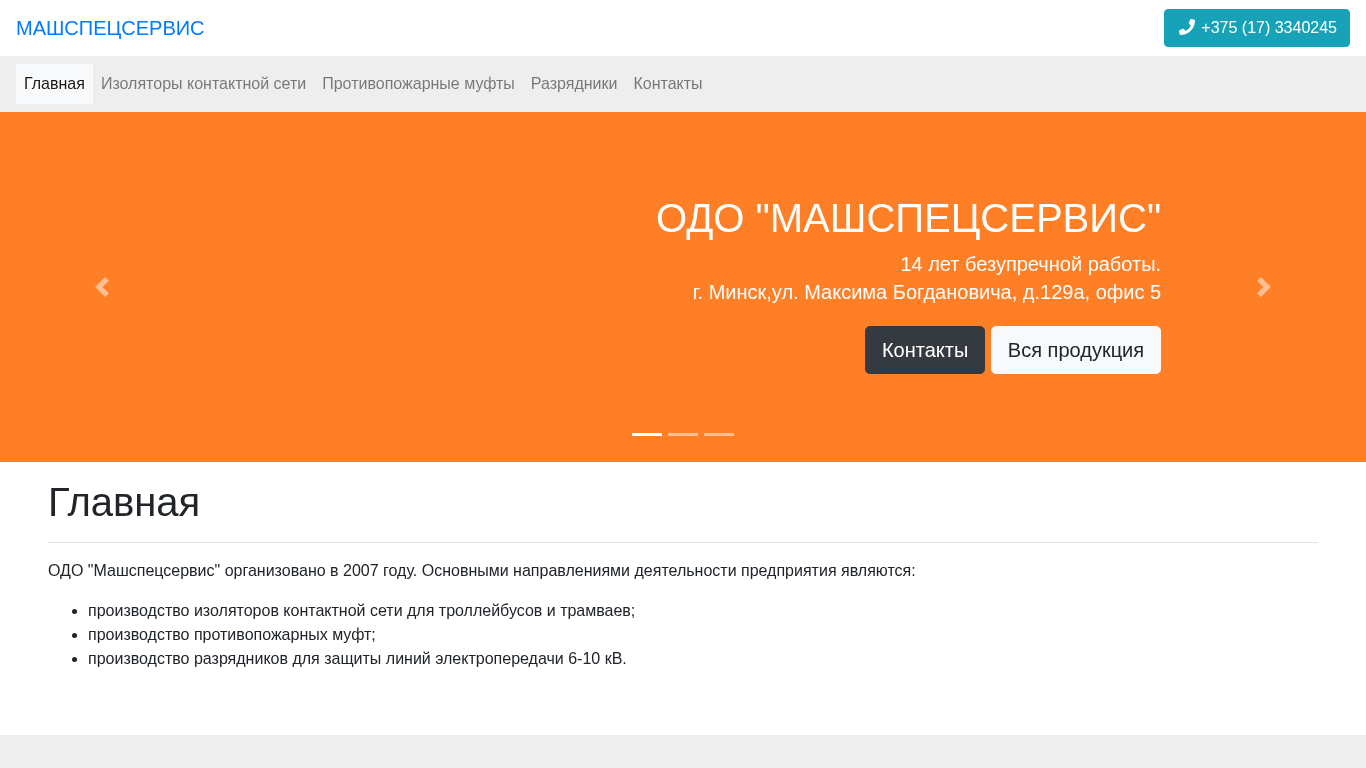Open Противопожарные муфты page

point(418,84)
